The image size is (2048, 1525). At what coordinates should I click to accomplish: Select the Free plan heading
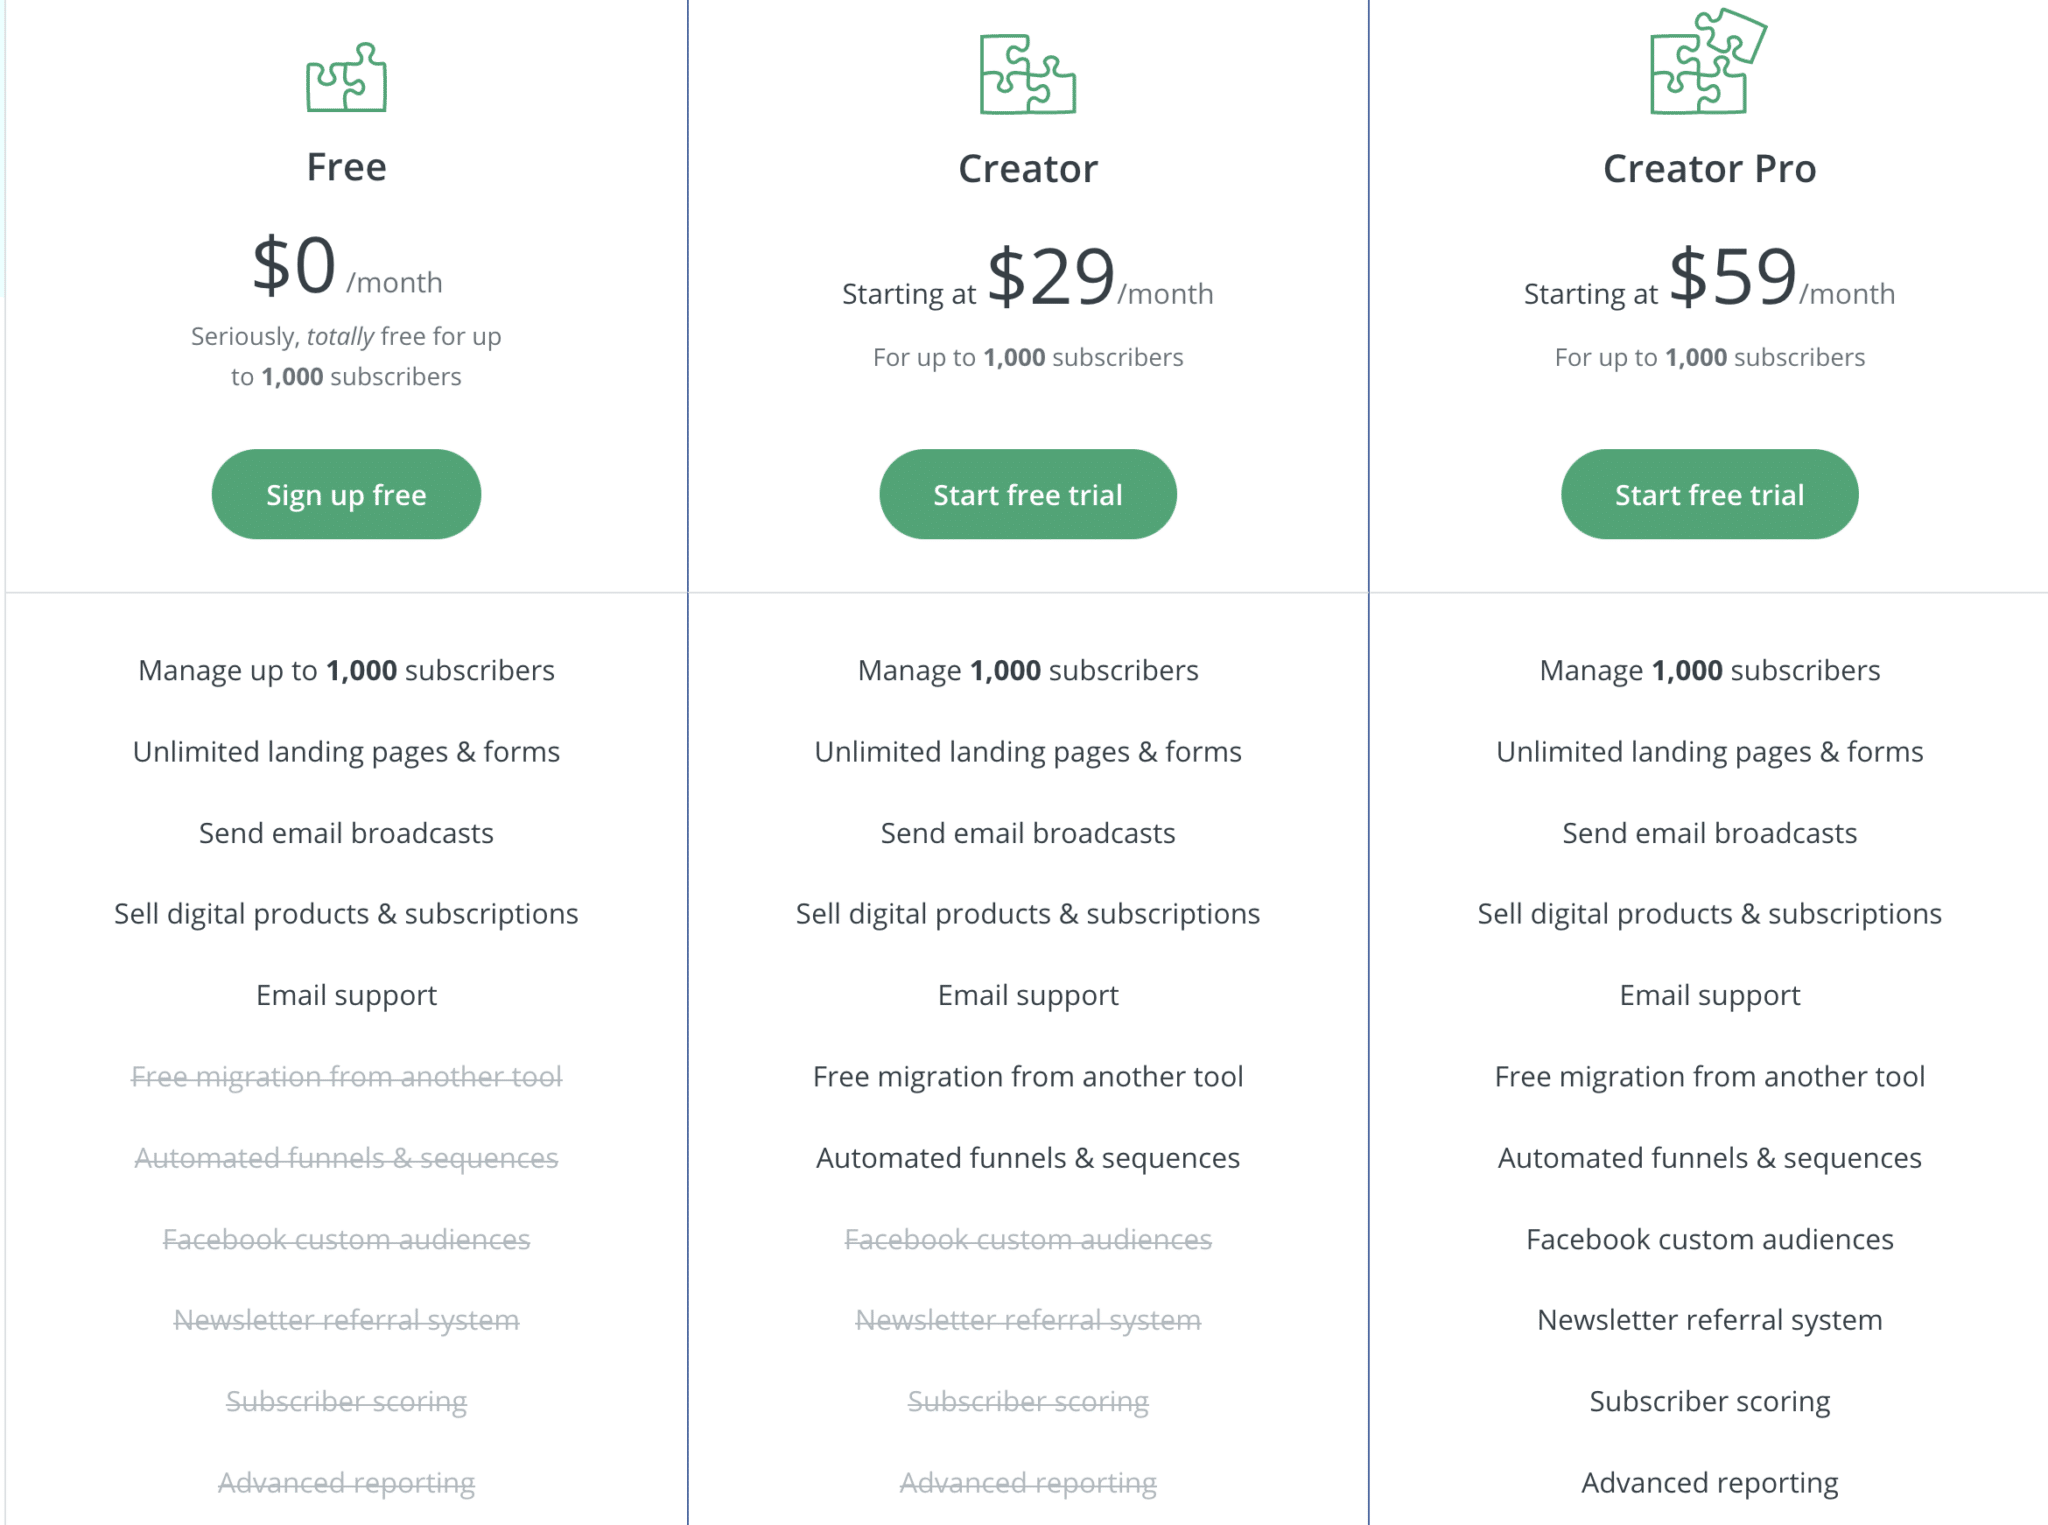(x=346, y=167)
